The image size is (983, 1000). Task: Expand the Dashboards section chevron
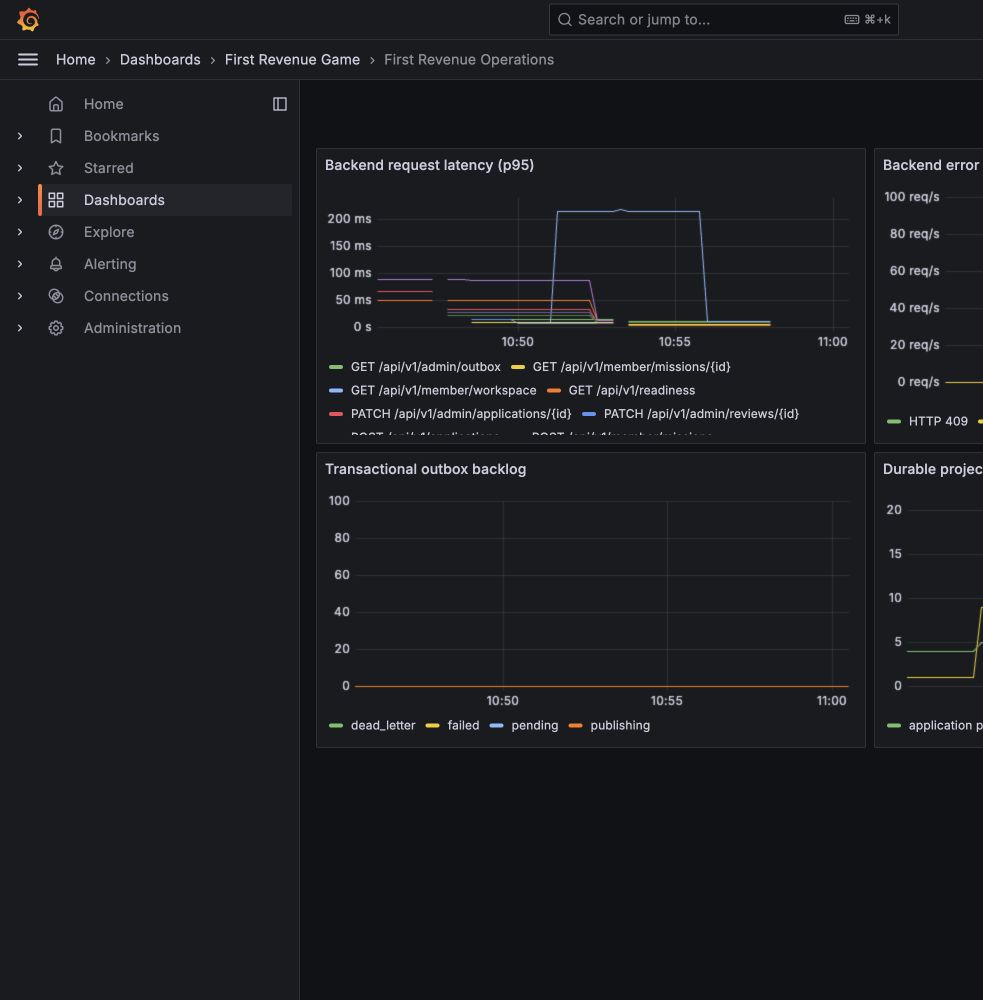20,200
